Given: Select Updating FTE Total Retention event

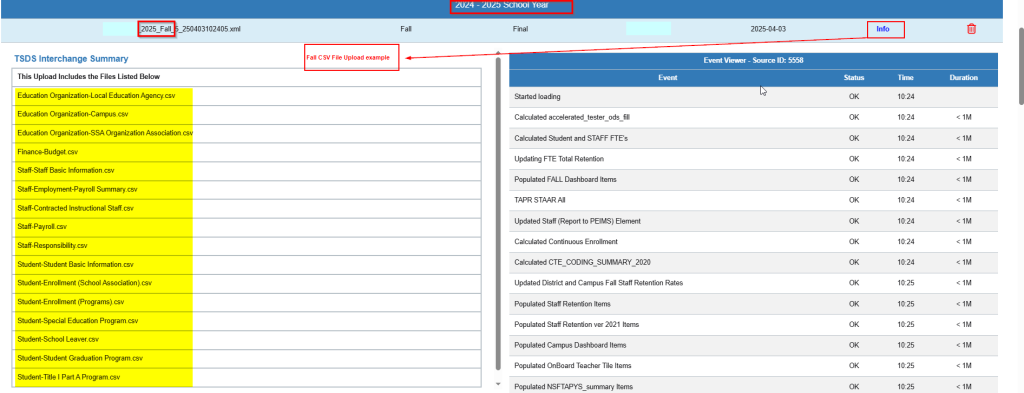Looking at the screenshot, I should tap(753, 159).
